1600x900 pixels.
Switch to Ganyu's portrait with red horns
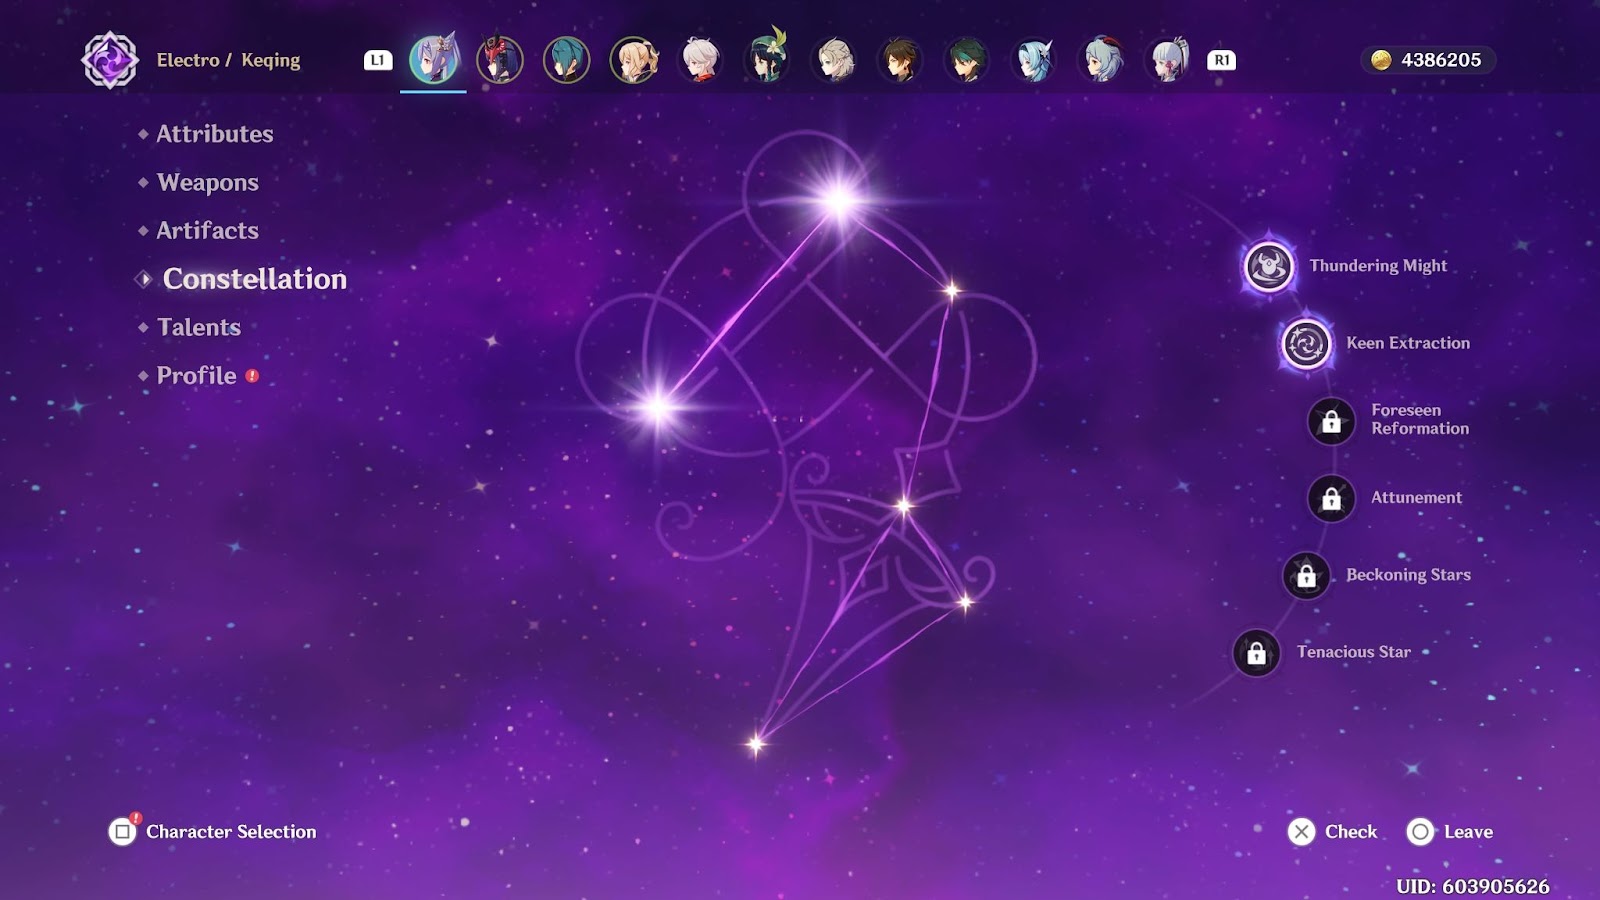click(1102, 59)
